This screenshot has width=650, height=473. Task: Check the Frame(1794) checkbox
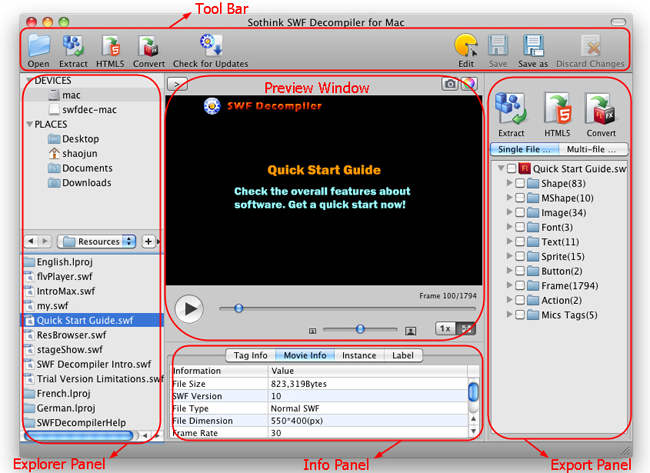[x=520, y=286]
